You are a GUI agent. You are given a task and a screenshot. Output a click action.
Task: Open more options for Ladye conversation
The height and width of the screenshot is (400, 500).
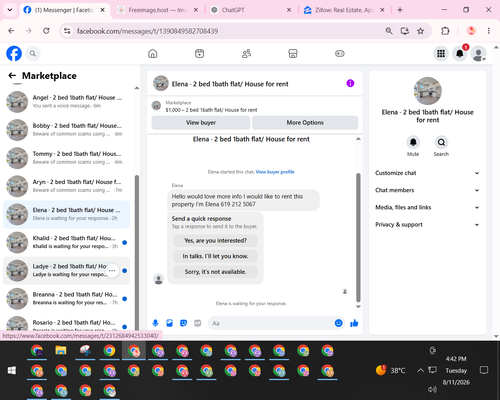pyautogui.click(x=112, y=271)
